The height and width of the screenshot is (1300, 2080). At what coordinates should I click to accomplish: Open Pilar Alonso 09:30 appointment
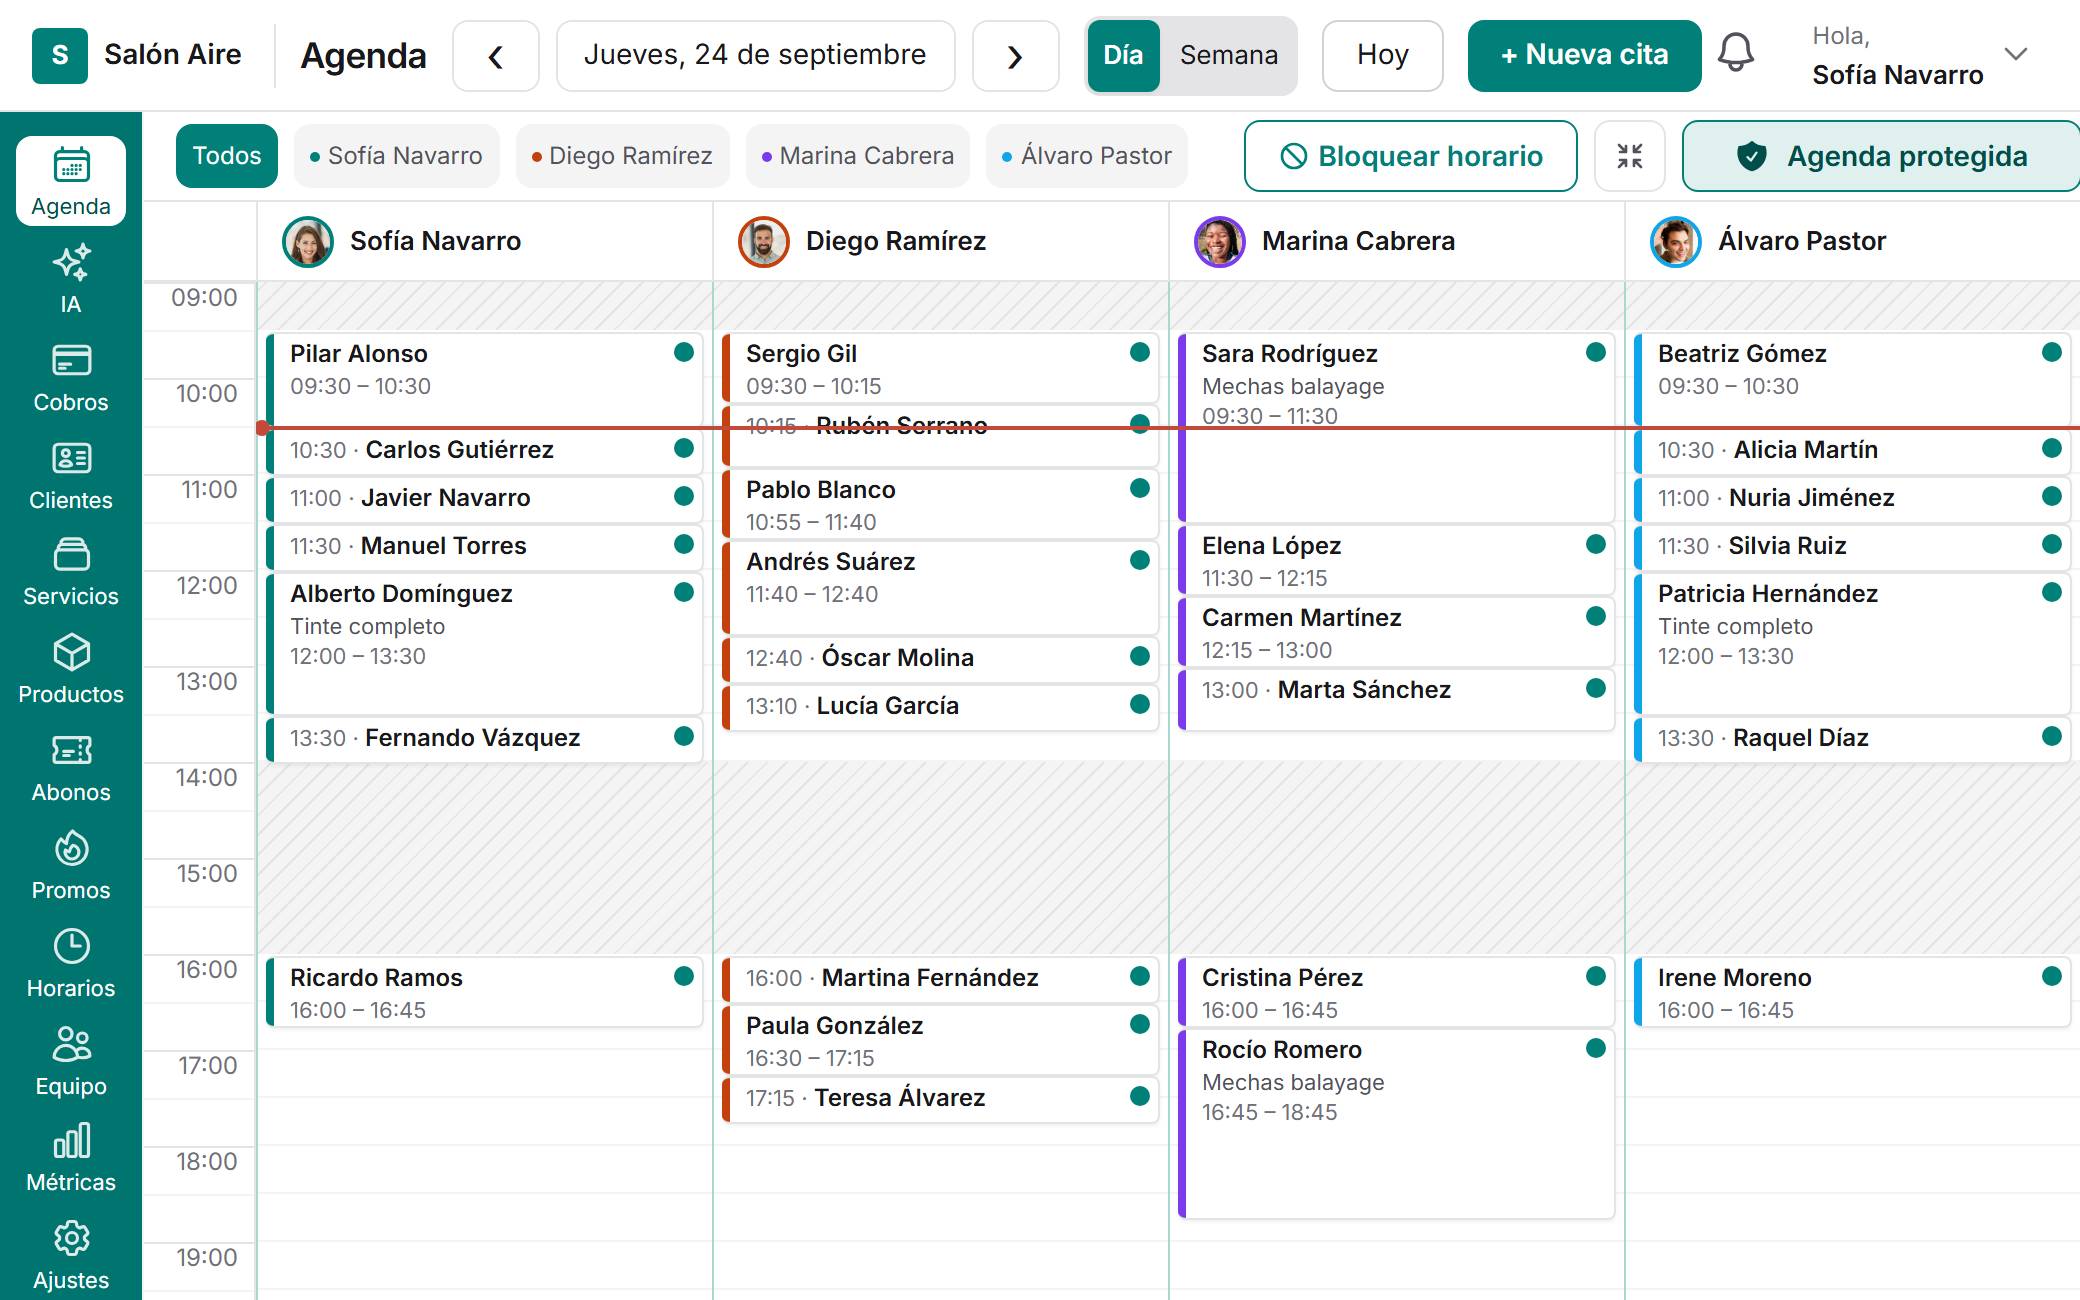click(485, 380)
